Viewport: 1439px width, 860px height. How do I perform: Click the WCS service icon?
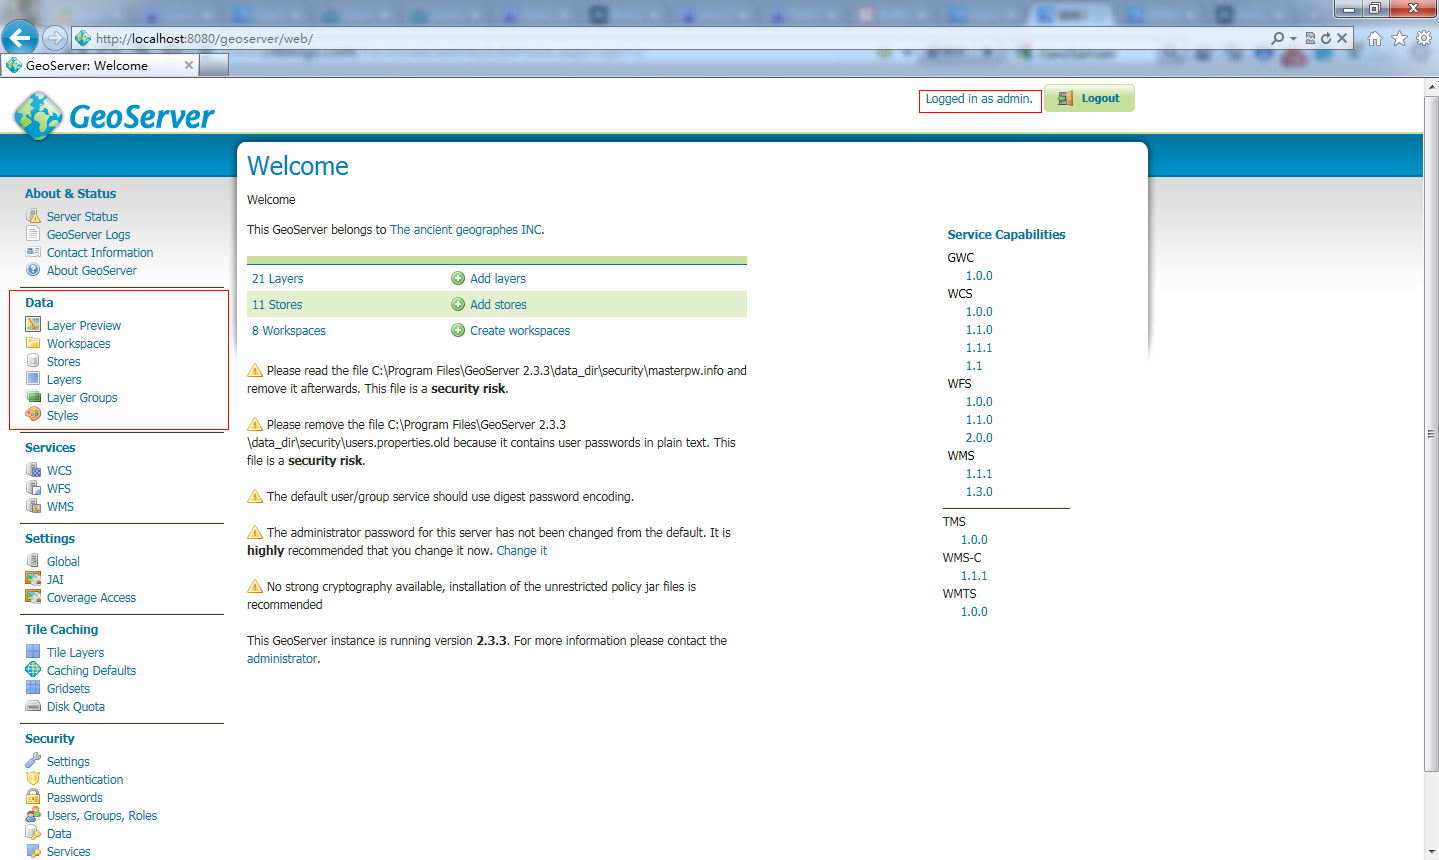pyautogui.click(x=33, y=470)
